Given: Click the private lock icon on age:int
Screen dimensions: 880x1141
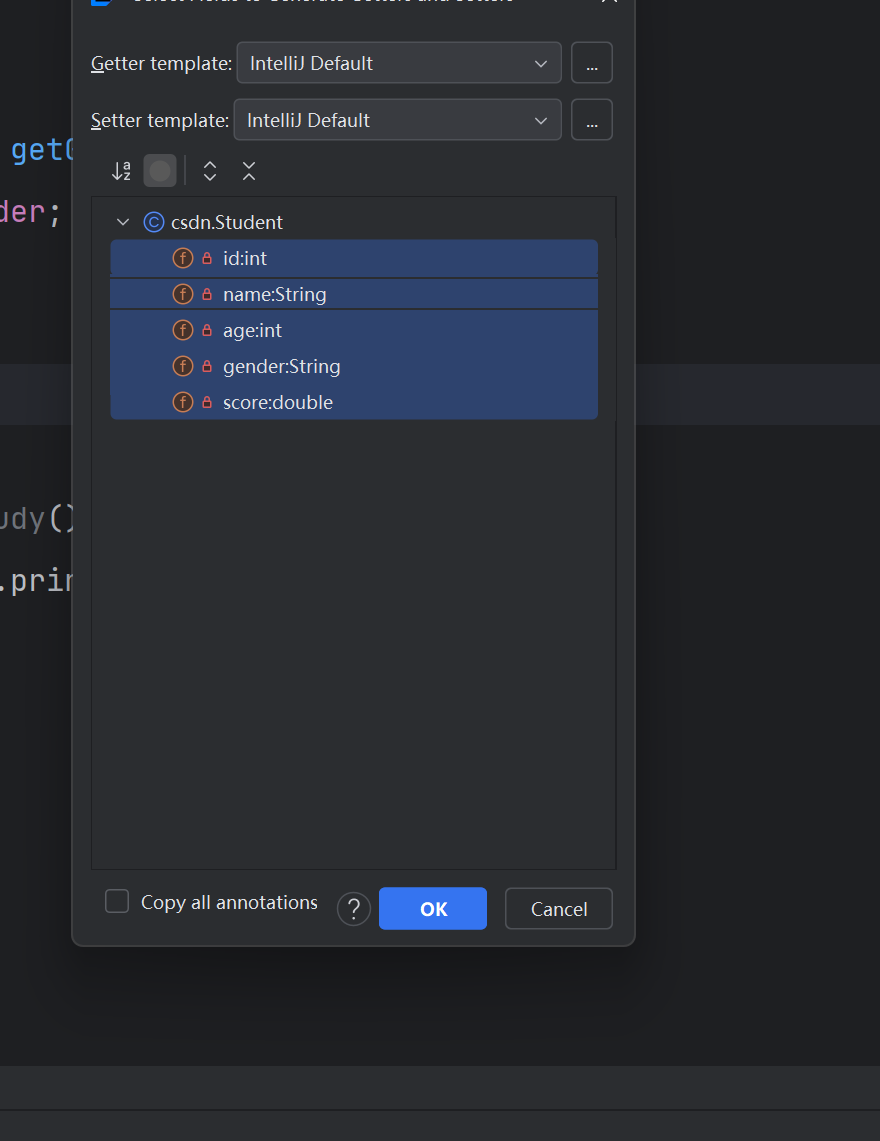Looking at the screenshot, I should pos(207,330).
